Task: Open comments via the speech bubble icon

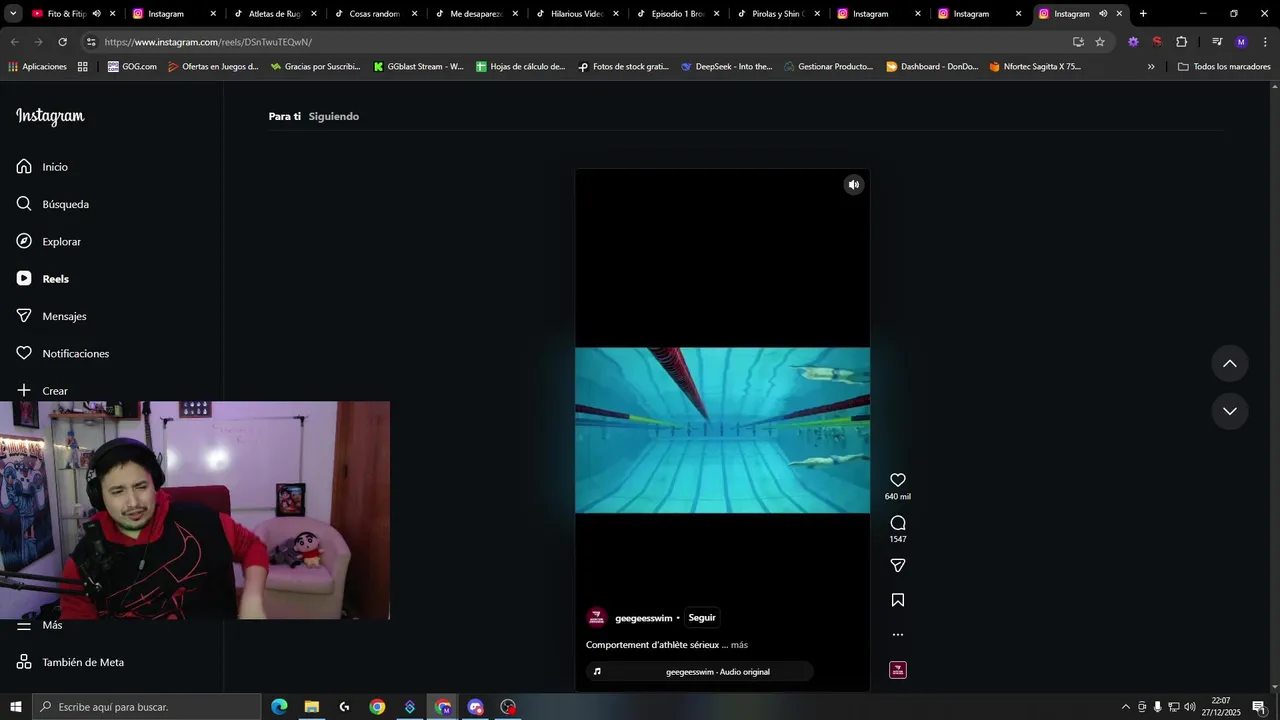Action: coord(898,523)
